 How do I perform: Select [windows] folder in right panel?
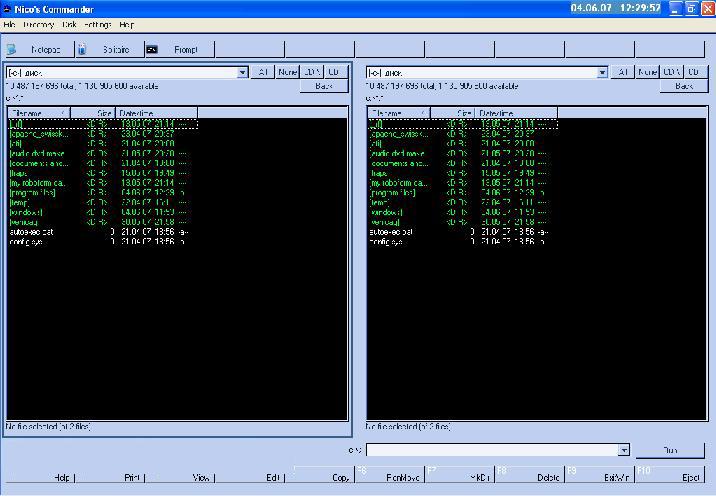(385, 212)
